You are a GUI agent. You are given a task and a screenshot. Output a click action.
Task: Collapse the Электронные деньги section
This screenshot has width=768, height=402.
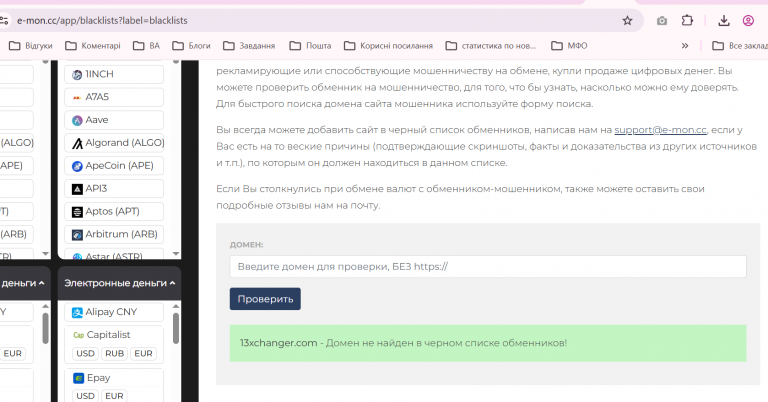pyautogui.click(x=120, y=283)
